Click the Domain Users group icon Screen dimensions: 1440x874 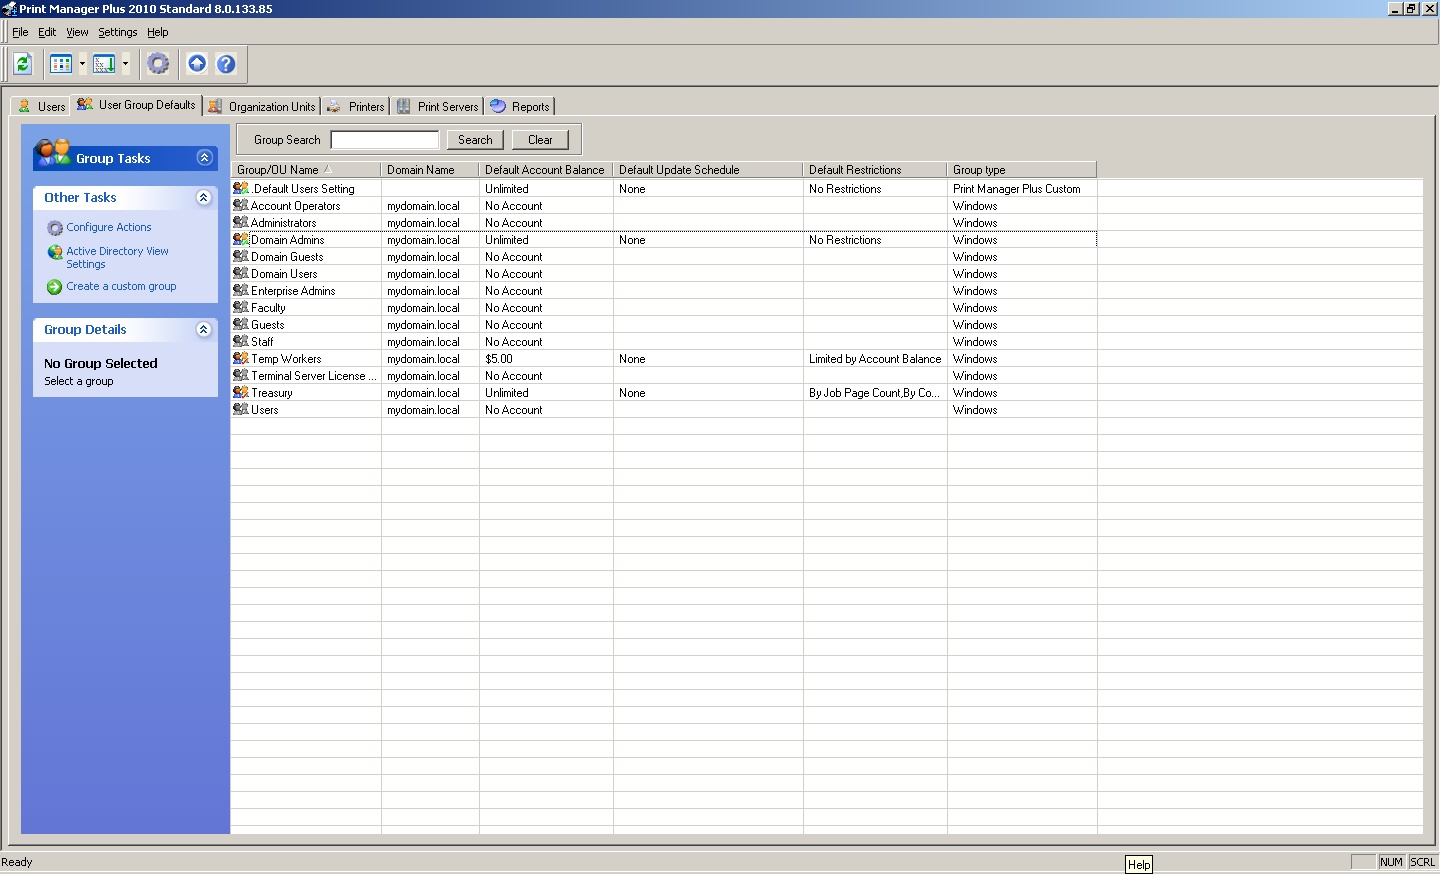241,273
